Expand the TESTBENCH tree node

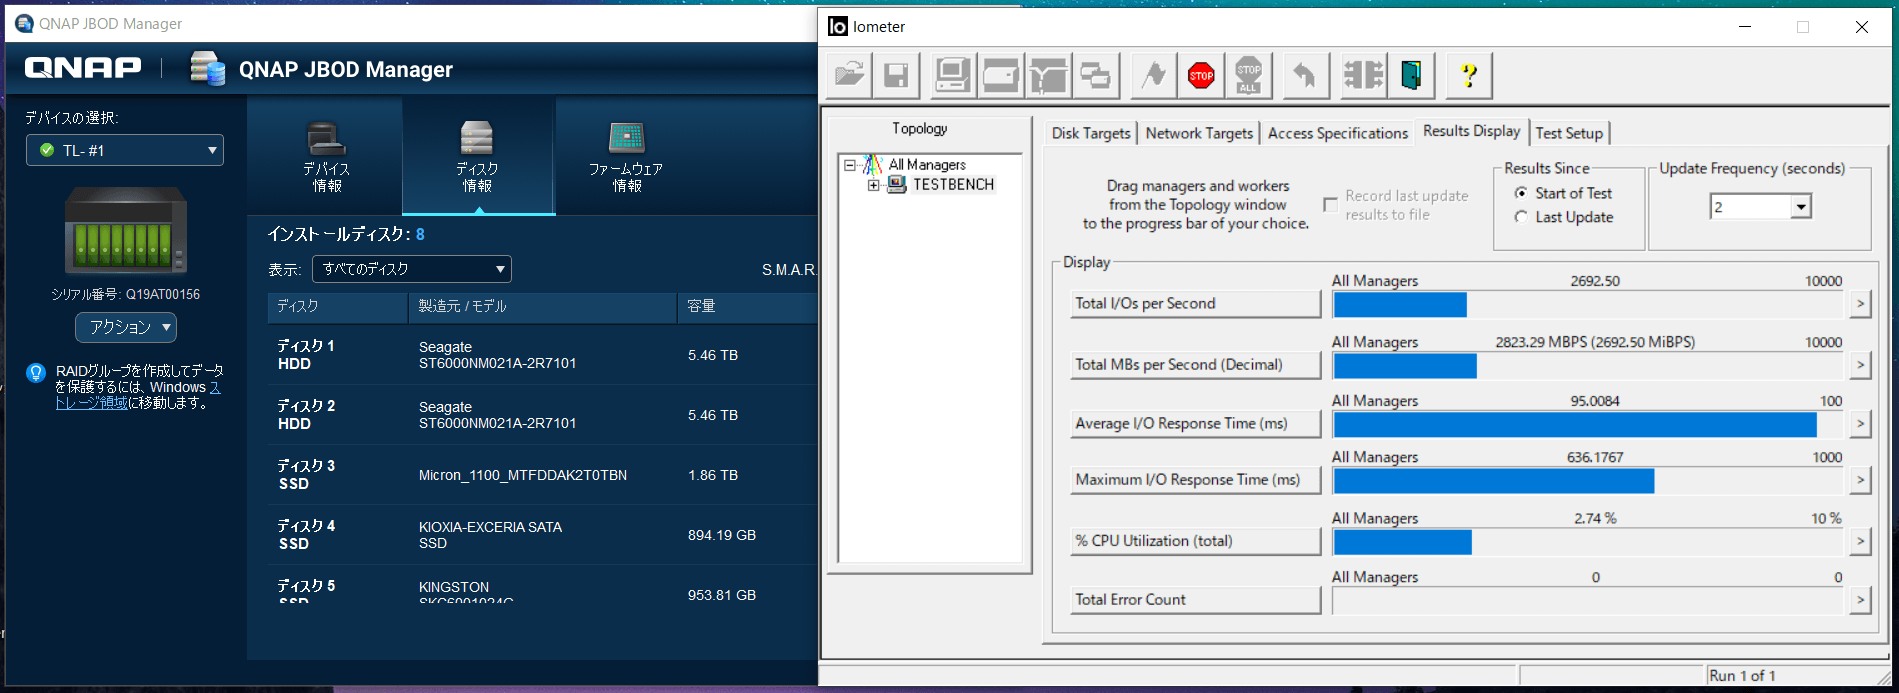874,185
